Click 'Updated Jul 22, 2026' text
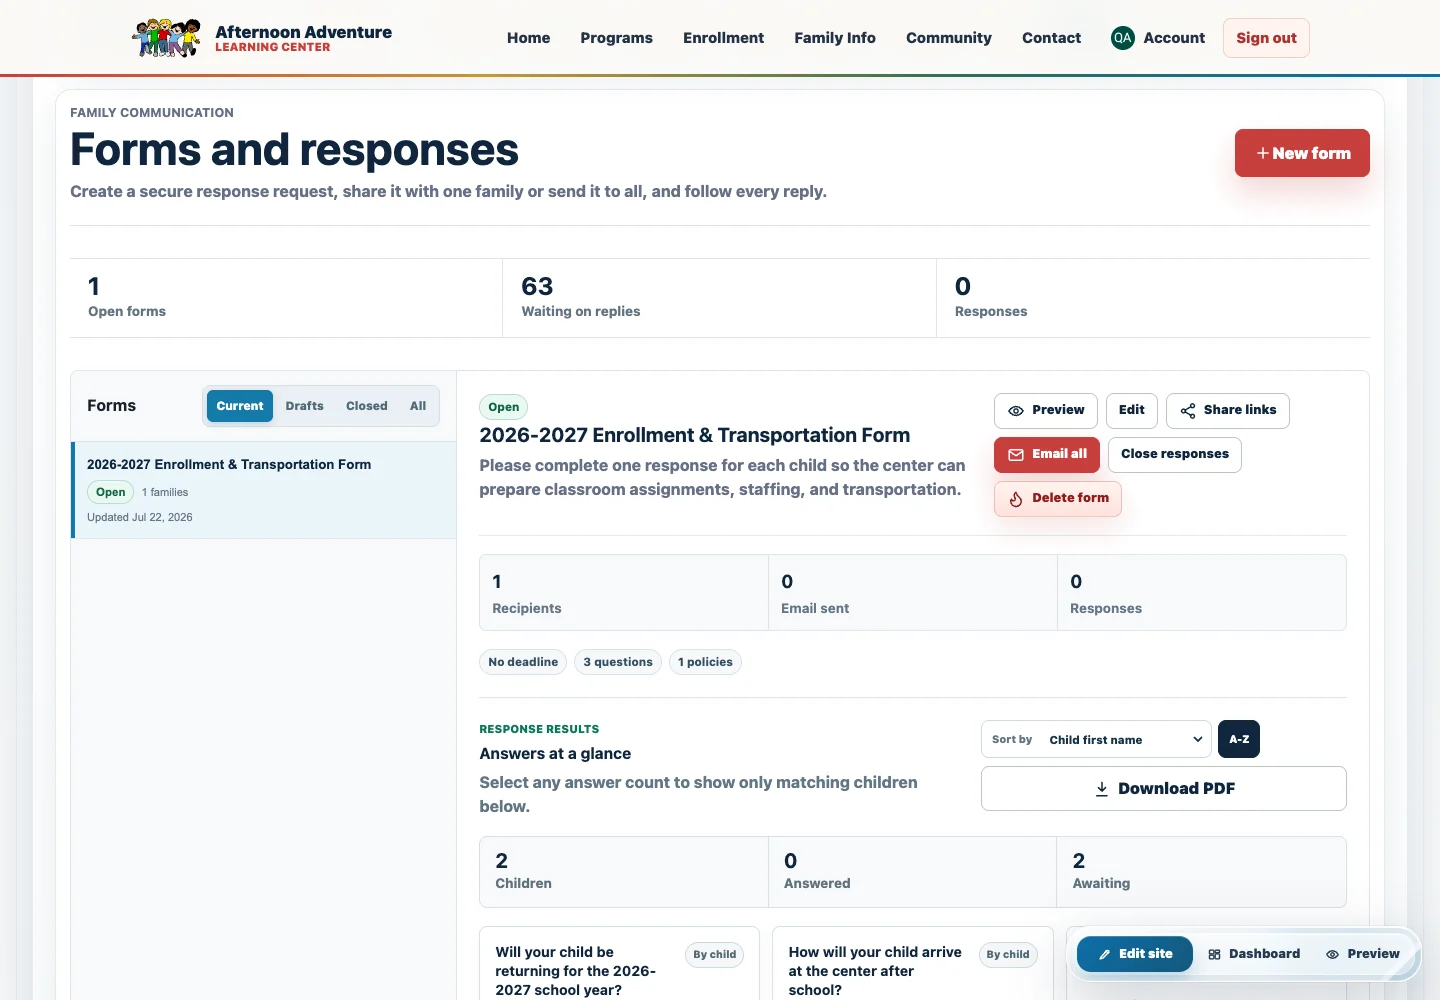 (x=140, y=517)
